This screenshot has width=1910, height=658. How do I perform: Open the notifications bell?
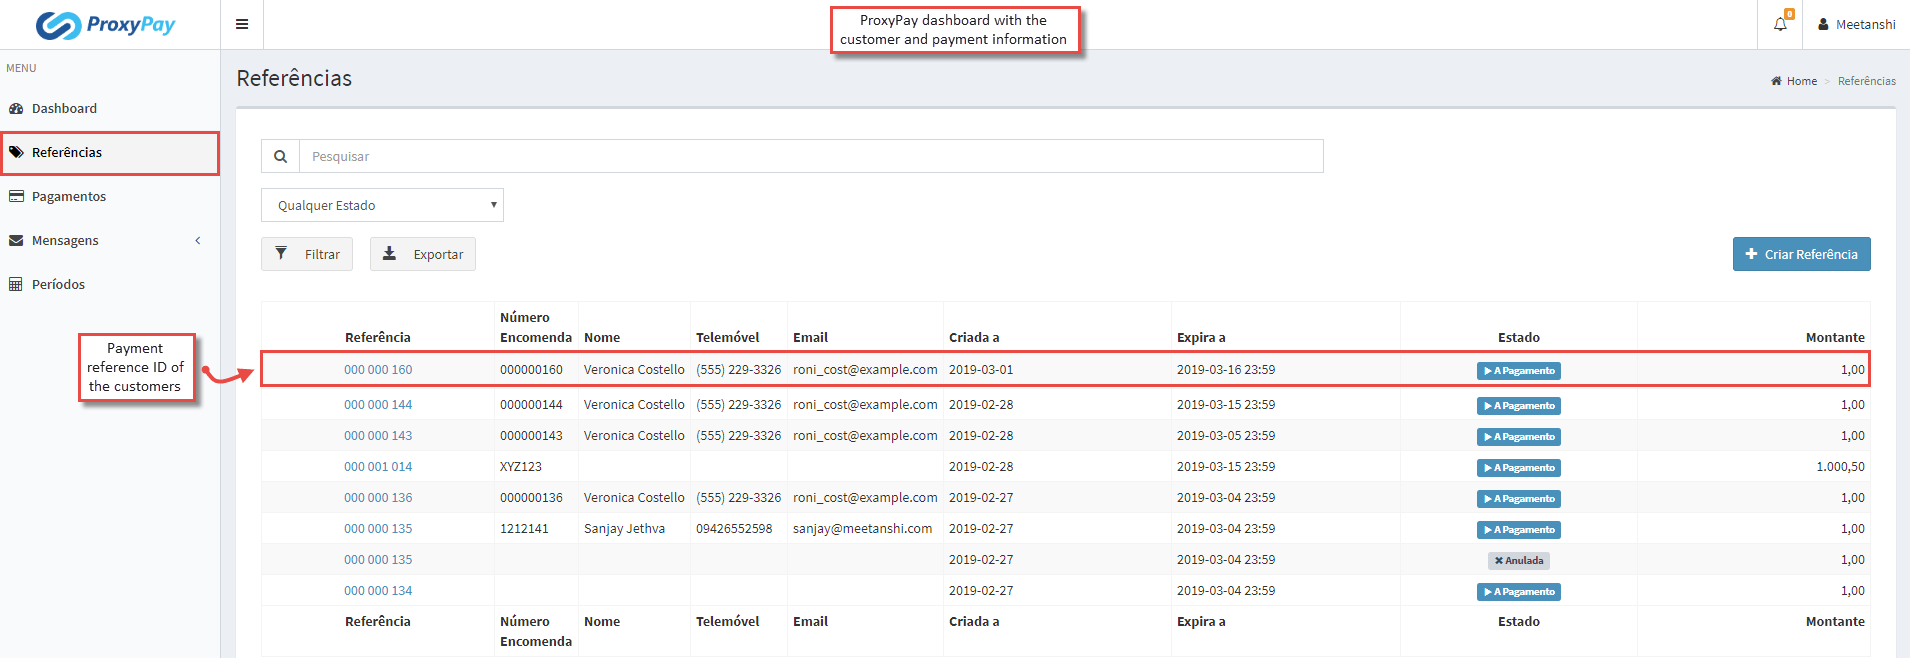click(x=1781, y=24)
